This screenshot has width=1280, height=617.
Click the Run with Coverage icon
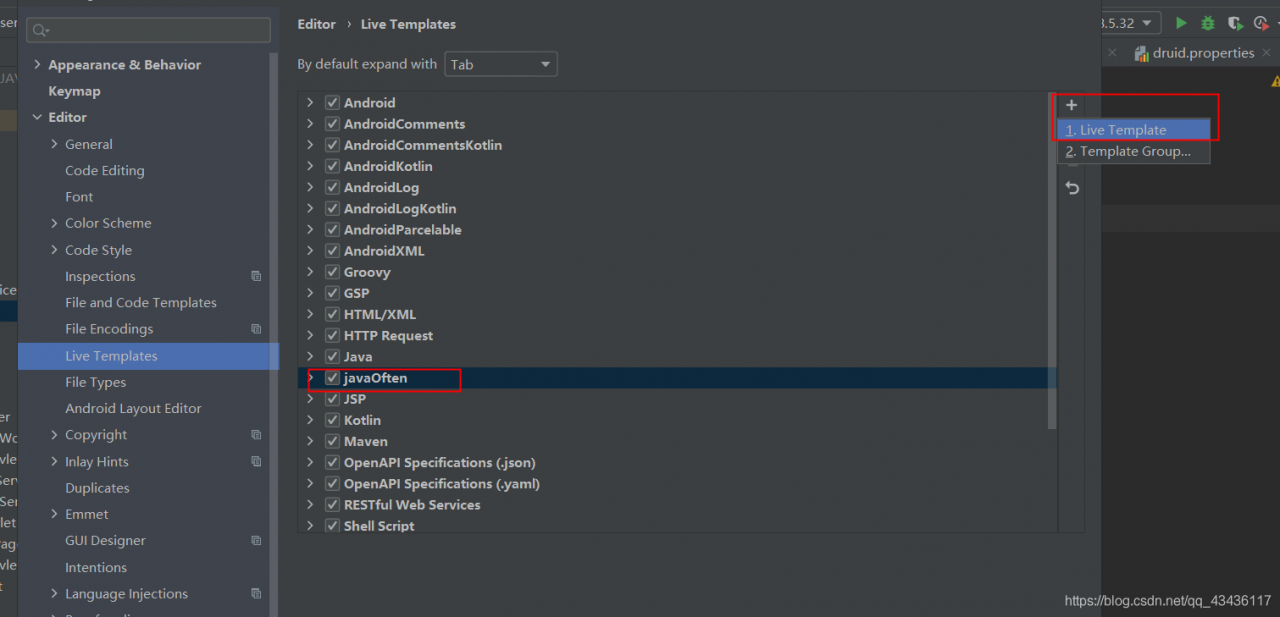pos(1236,23)
